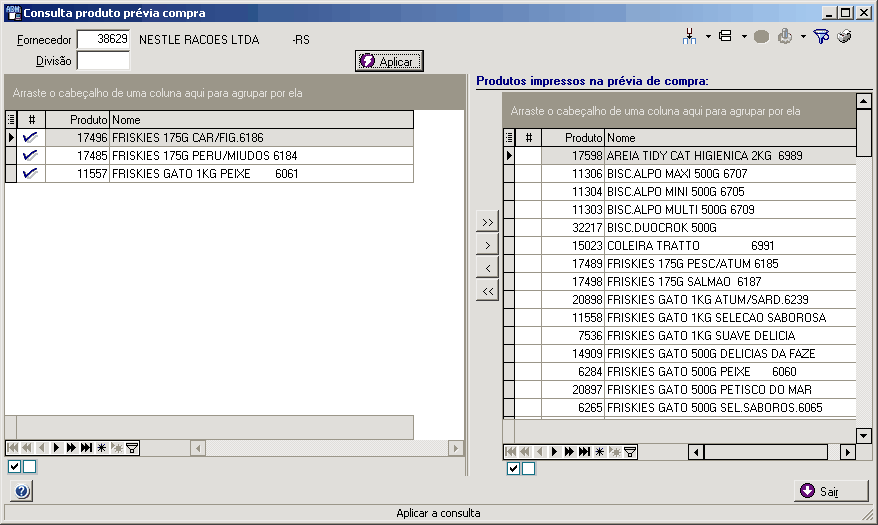This screenshot has height=525, width=878.
Task: Toggle the checkmark on row FRISKIES 175G PERU/MIUDOS 6184
Action: point(31,156)
